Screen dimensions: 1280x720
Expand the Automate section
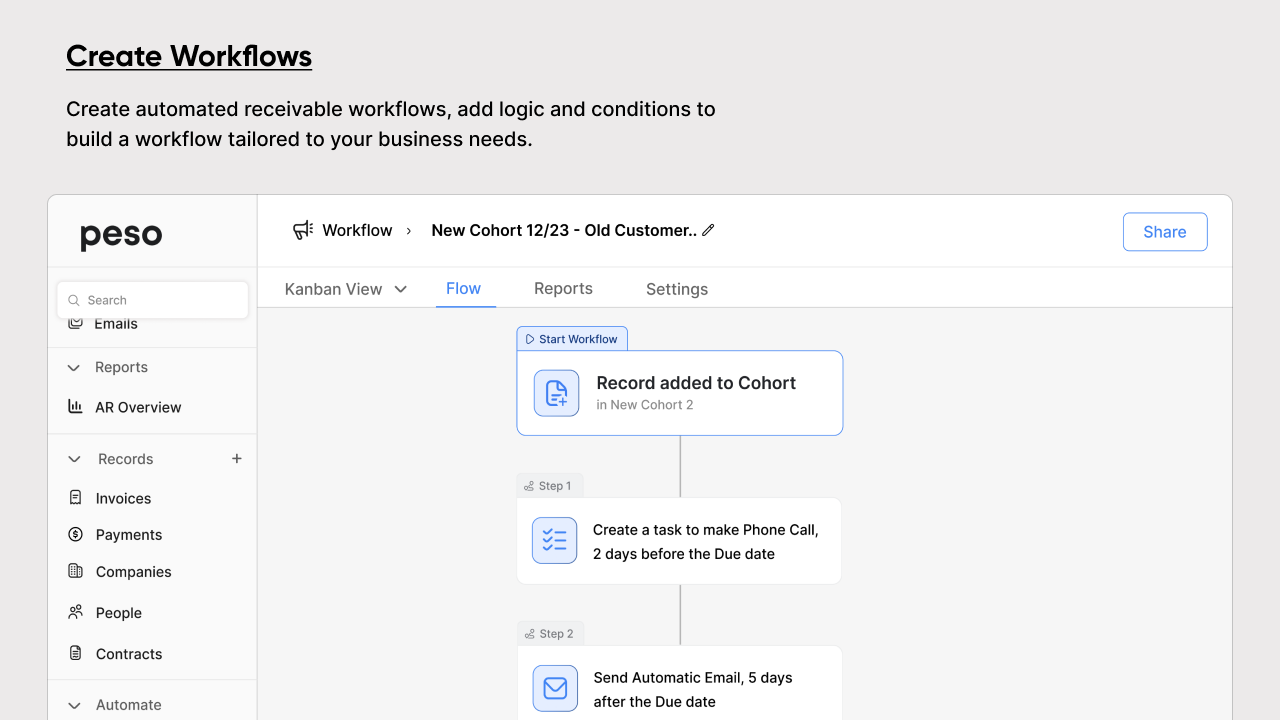(73, 705)
